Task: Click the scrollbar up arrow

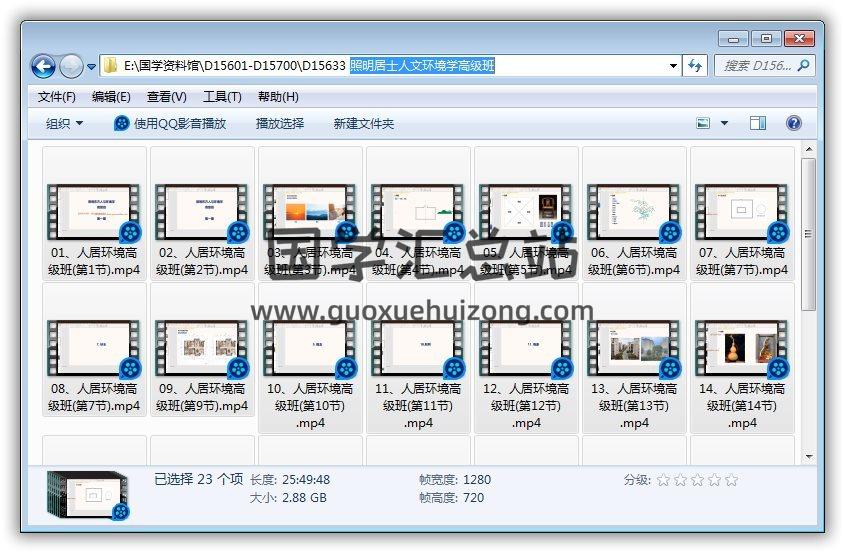Action: (808, 149)
